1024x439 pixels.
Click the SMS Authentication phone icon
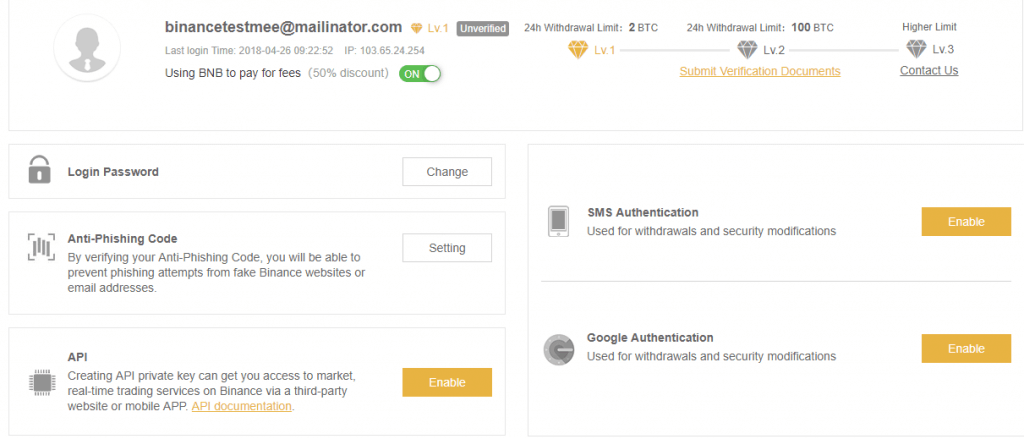click(559, 221)
